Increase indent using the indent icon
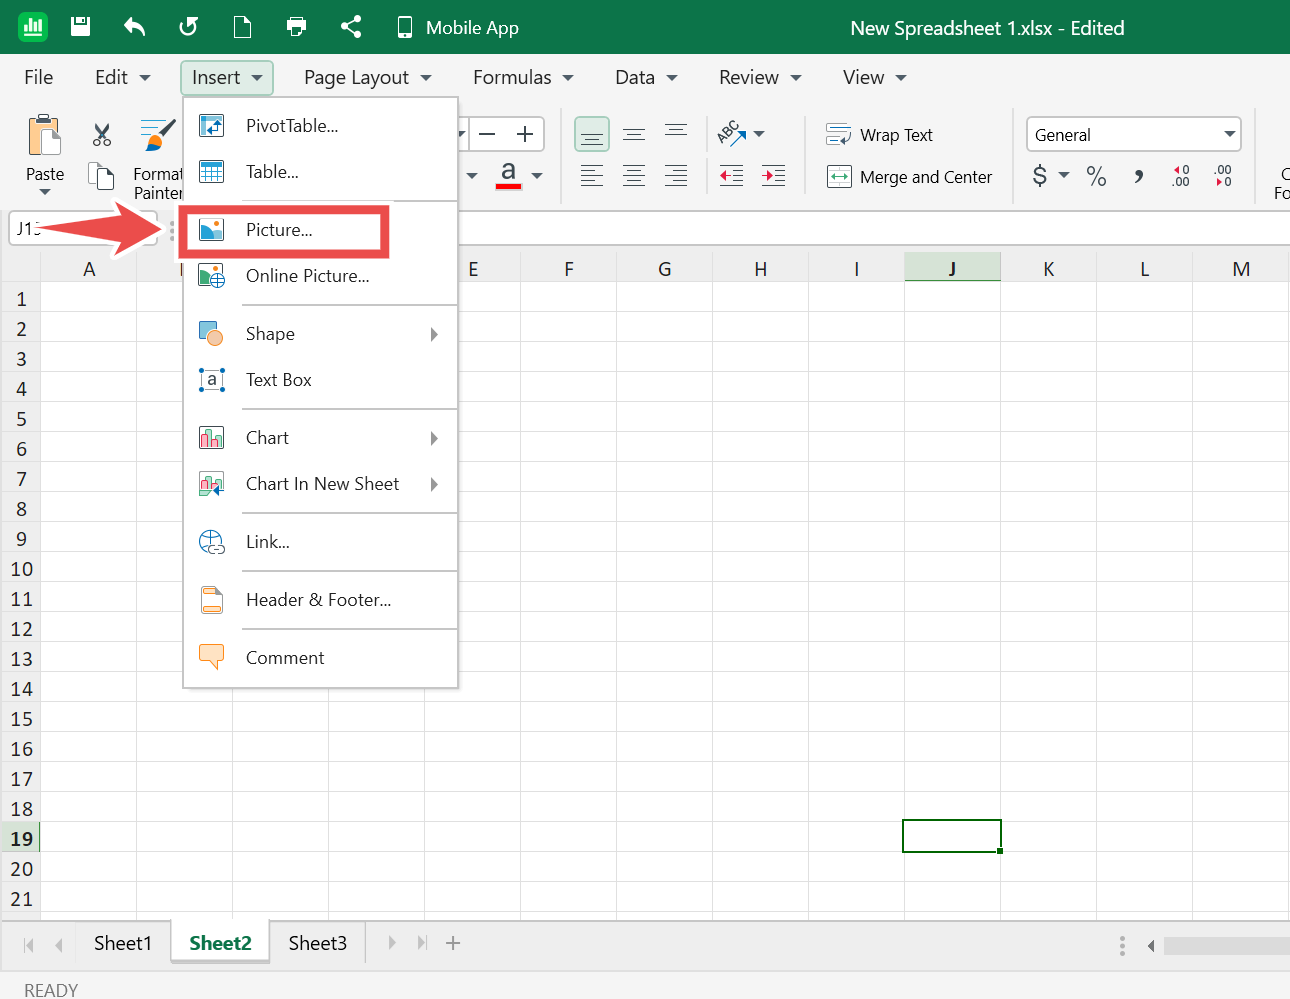Screen dimensions: 1290x999 (x=773, y=177)
